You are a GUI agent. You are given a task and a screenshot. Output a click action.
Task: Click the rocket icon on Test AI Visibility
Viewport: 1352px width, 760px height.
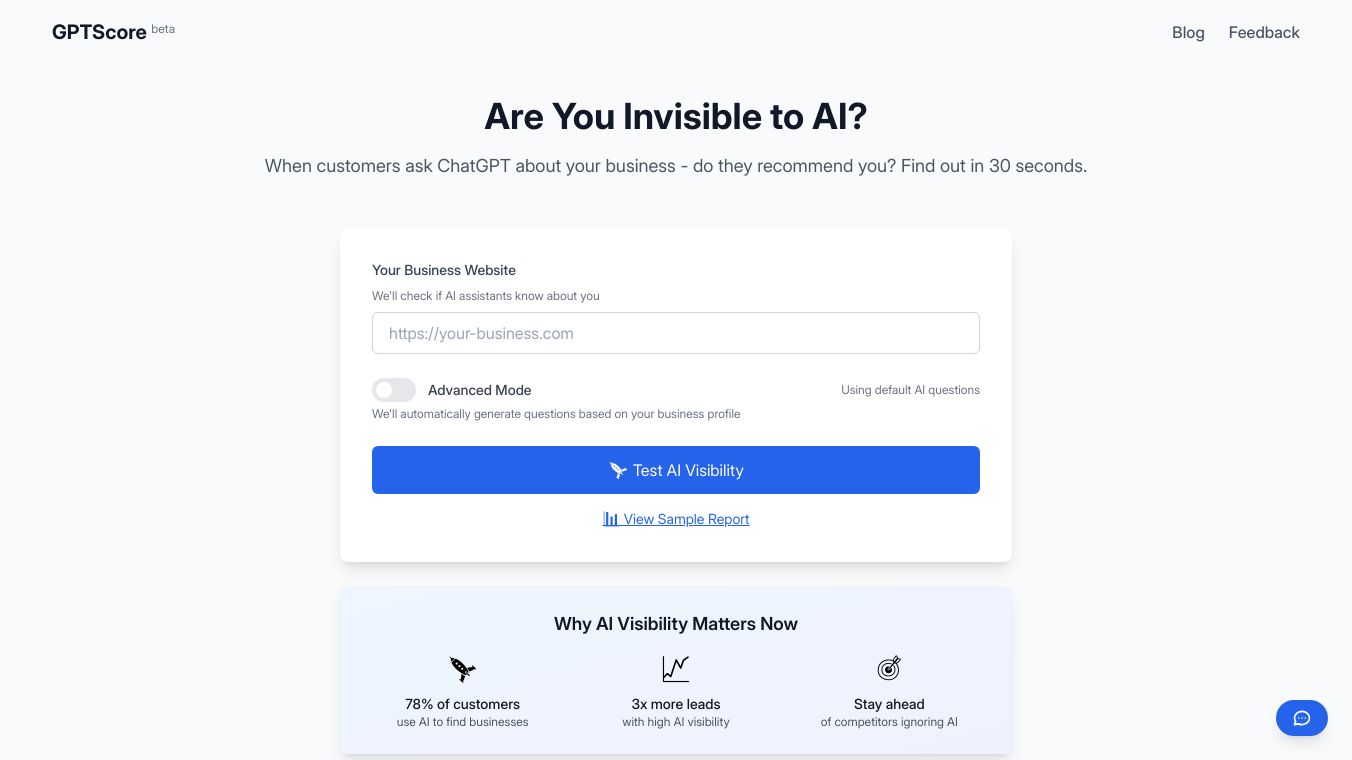[x=618, y=470]
